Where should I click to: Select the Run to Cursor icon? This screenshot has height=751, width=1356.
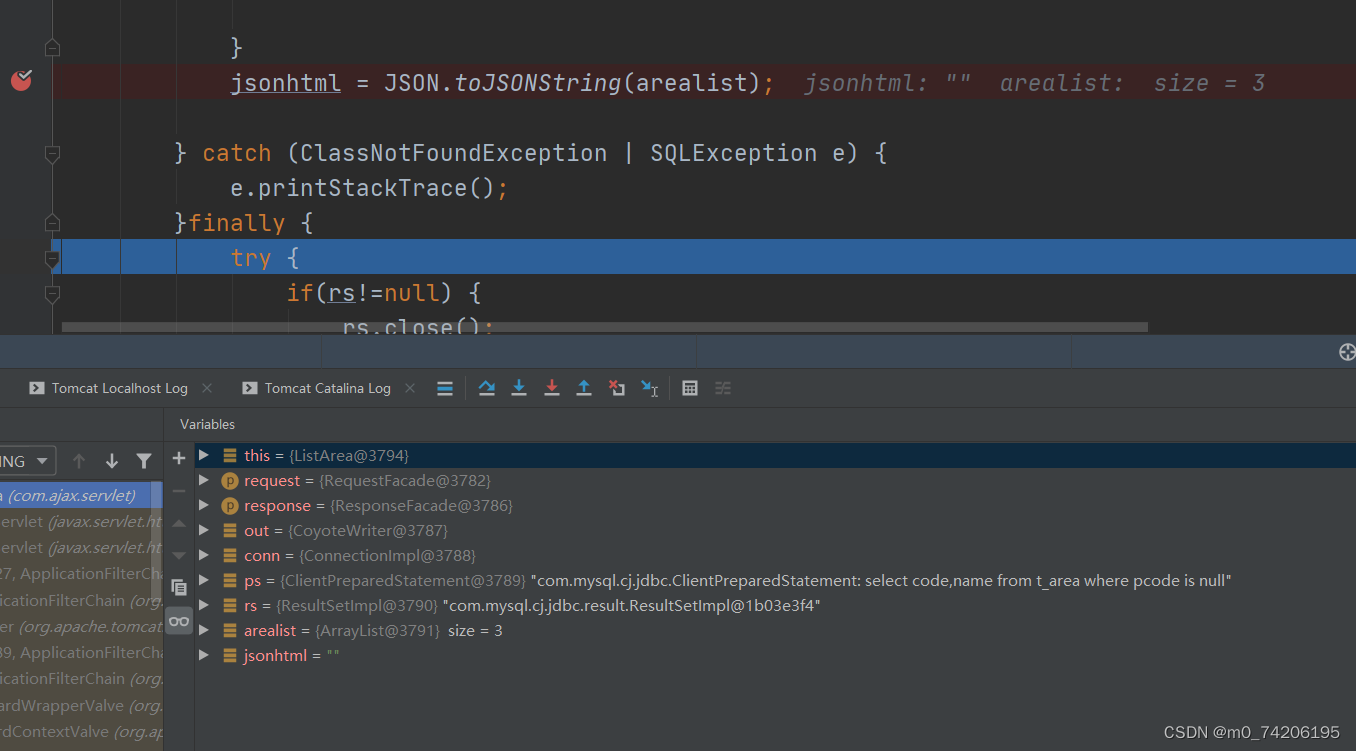(x=649, y=388)
